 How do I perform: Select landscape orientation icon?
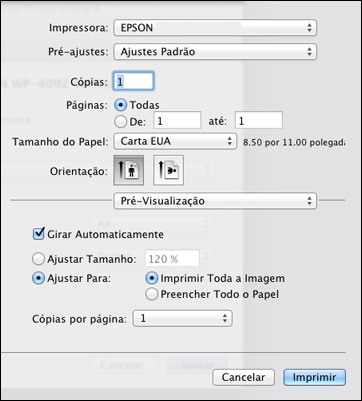coord(168,170)
